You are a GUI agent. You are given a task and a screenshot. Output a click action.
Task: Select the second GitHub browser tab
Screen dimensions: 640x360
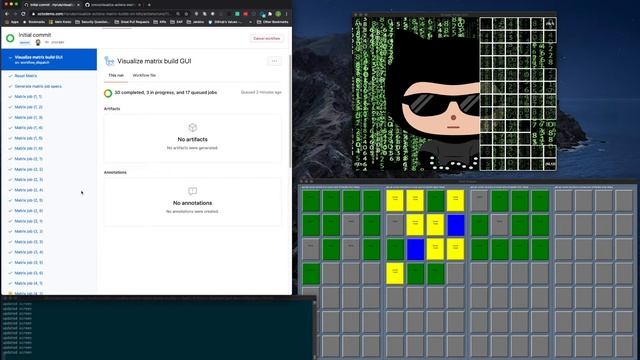[x=113, y=5]
